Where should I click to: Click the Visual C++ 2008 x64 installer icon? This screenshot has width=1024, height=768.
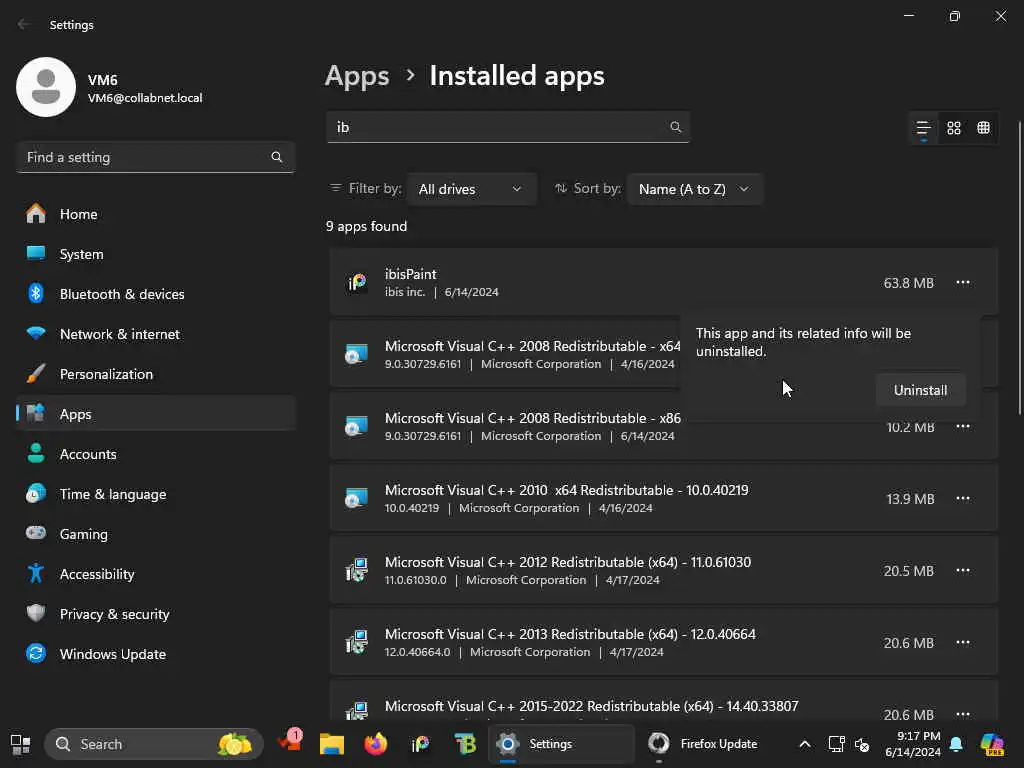357,355
